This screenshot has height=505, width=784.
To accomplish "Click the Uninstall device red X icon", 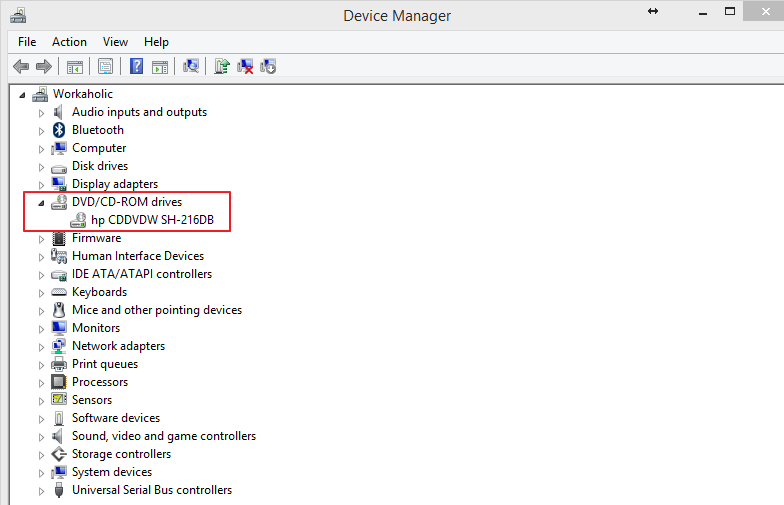I will (245, 66).
